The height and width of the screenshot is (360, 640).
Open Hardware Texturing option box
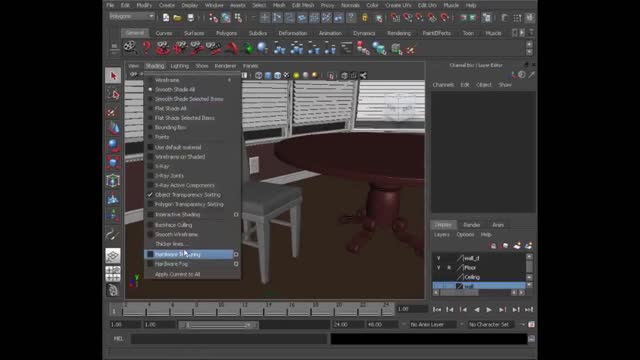click(x=236, y=254)
